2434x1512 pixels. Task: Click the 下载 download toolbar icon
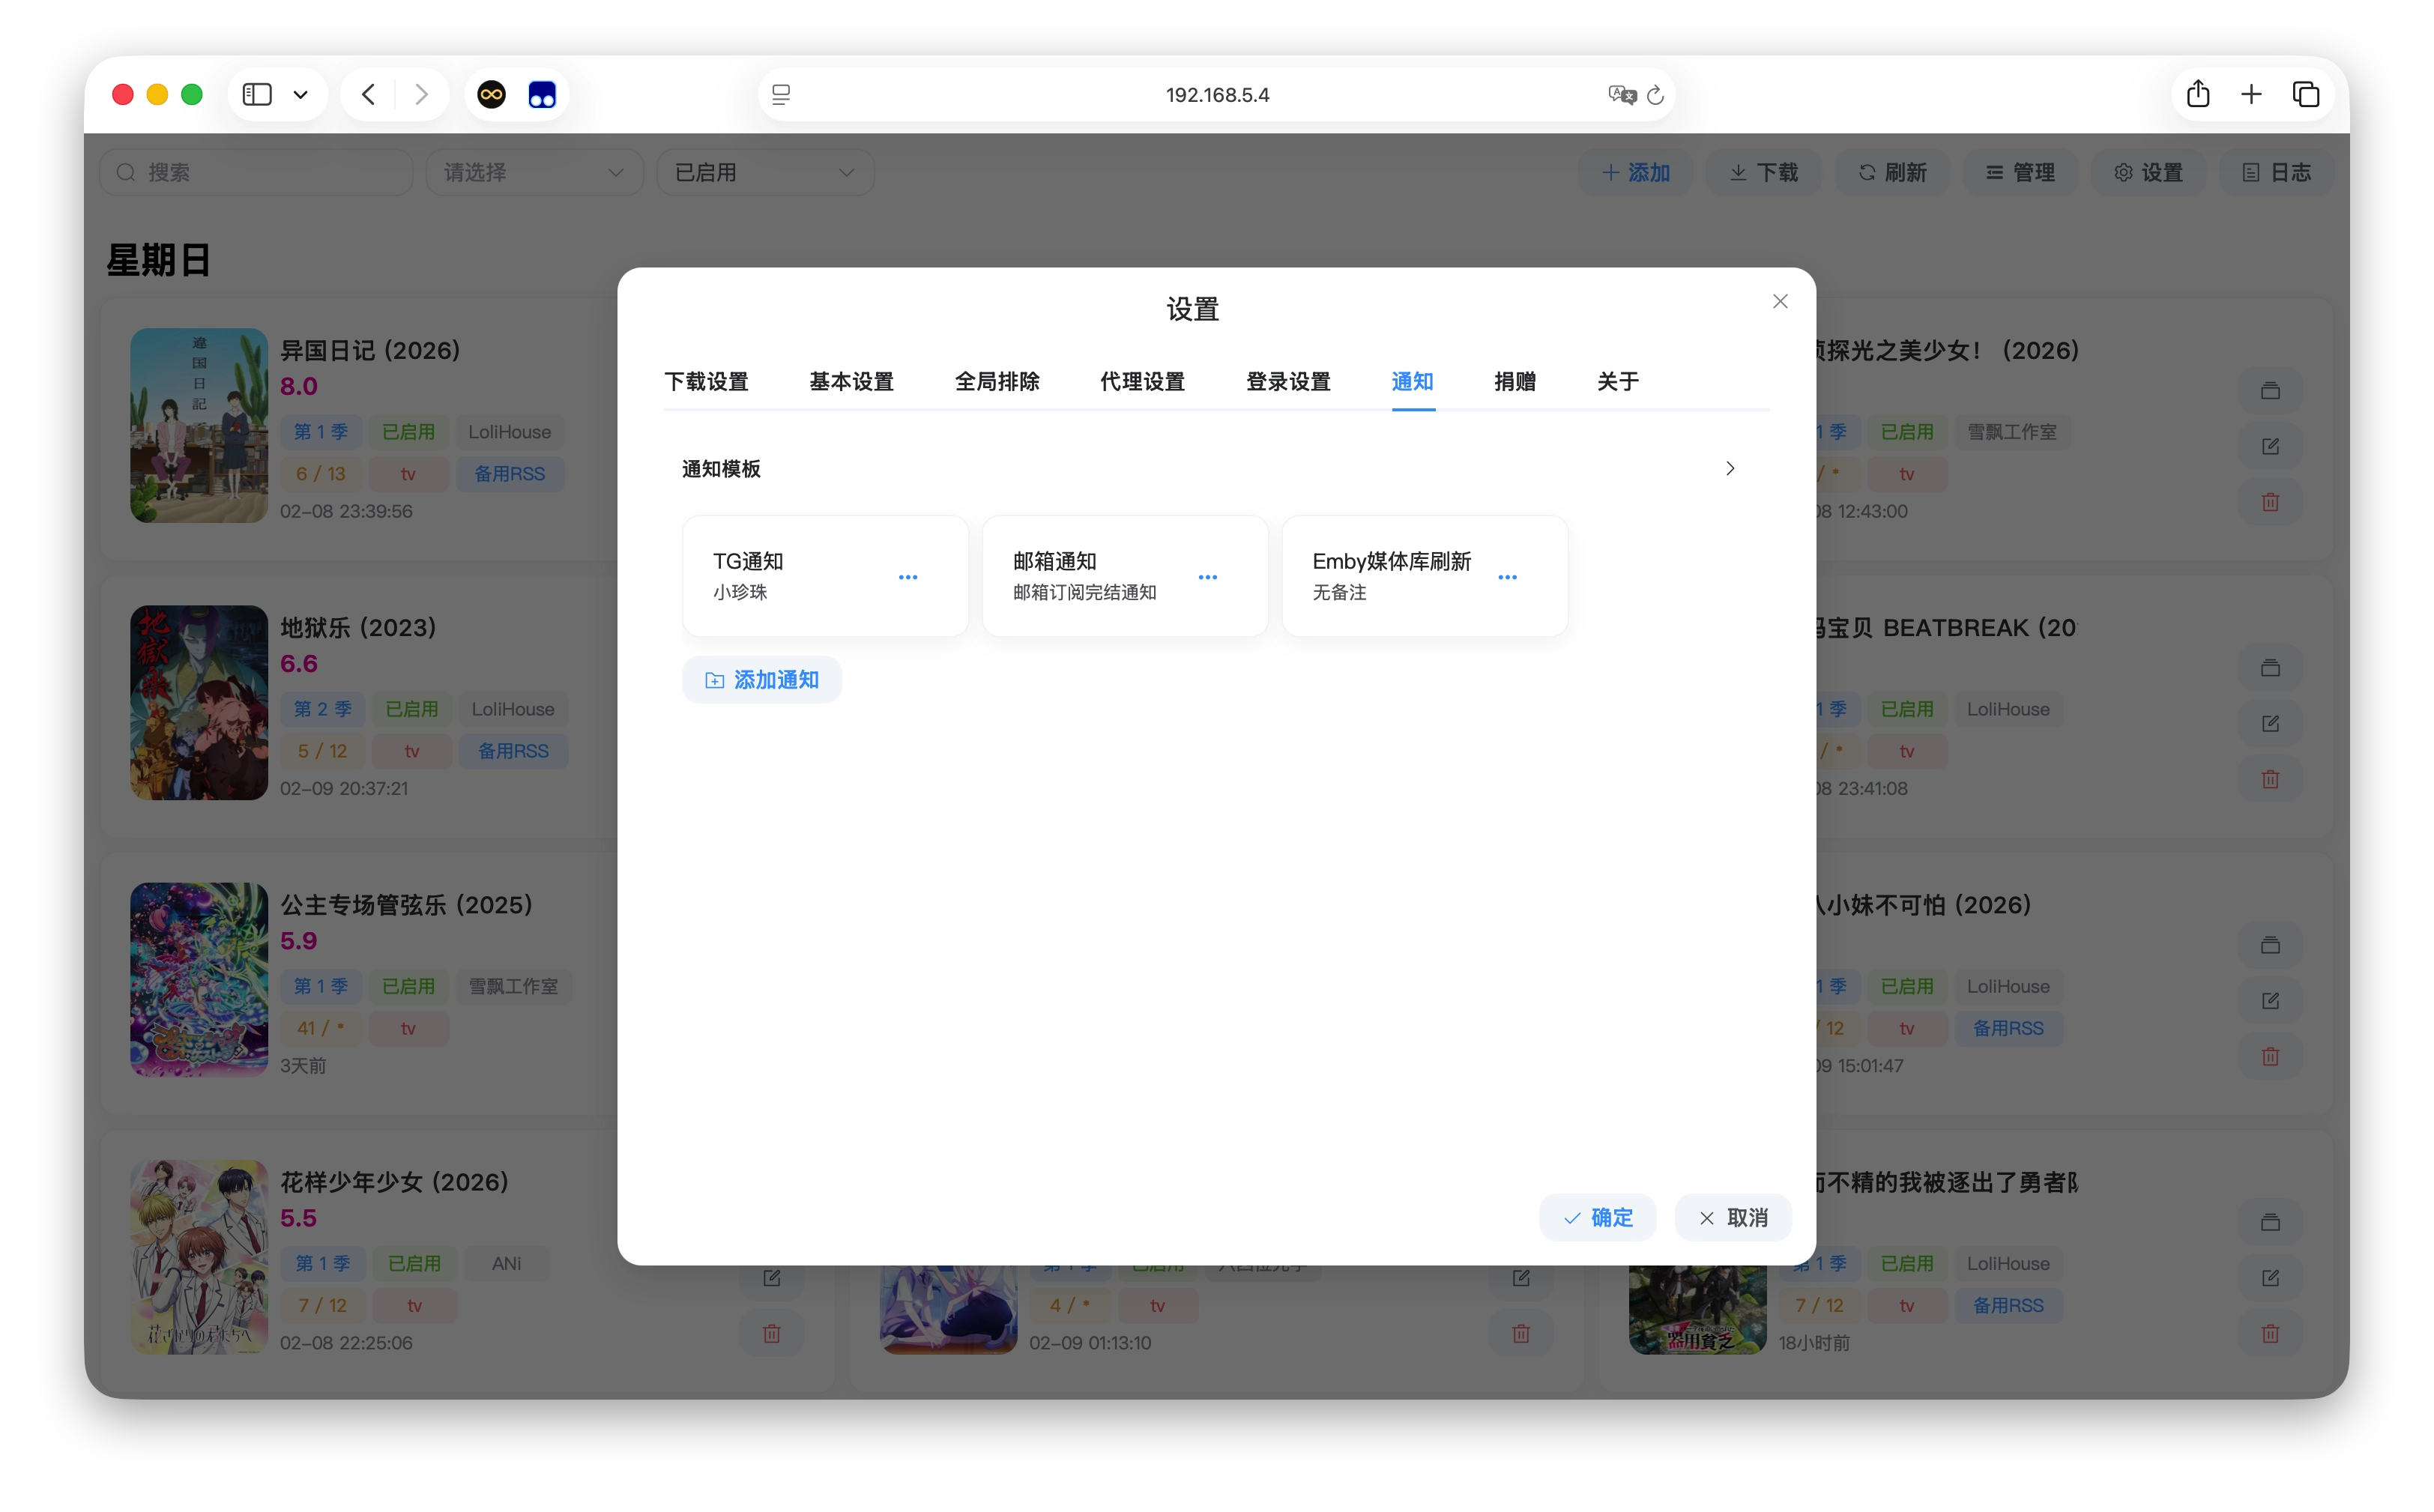(1763, 171)
